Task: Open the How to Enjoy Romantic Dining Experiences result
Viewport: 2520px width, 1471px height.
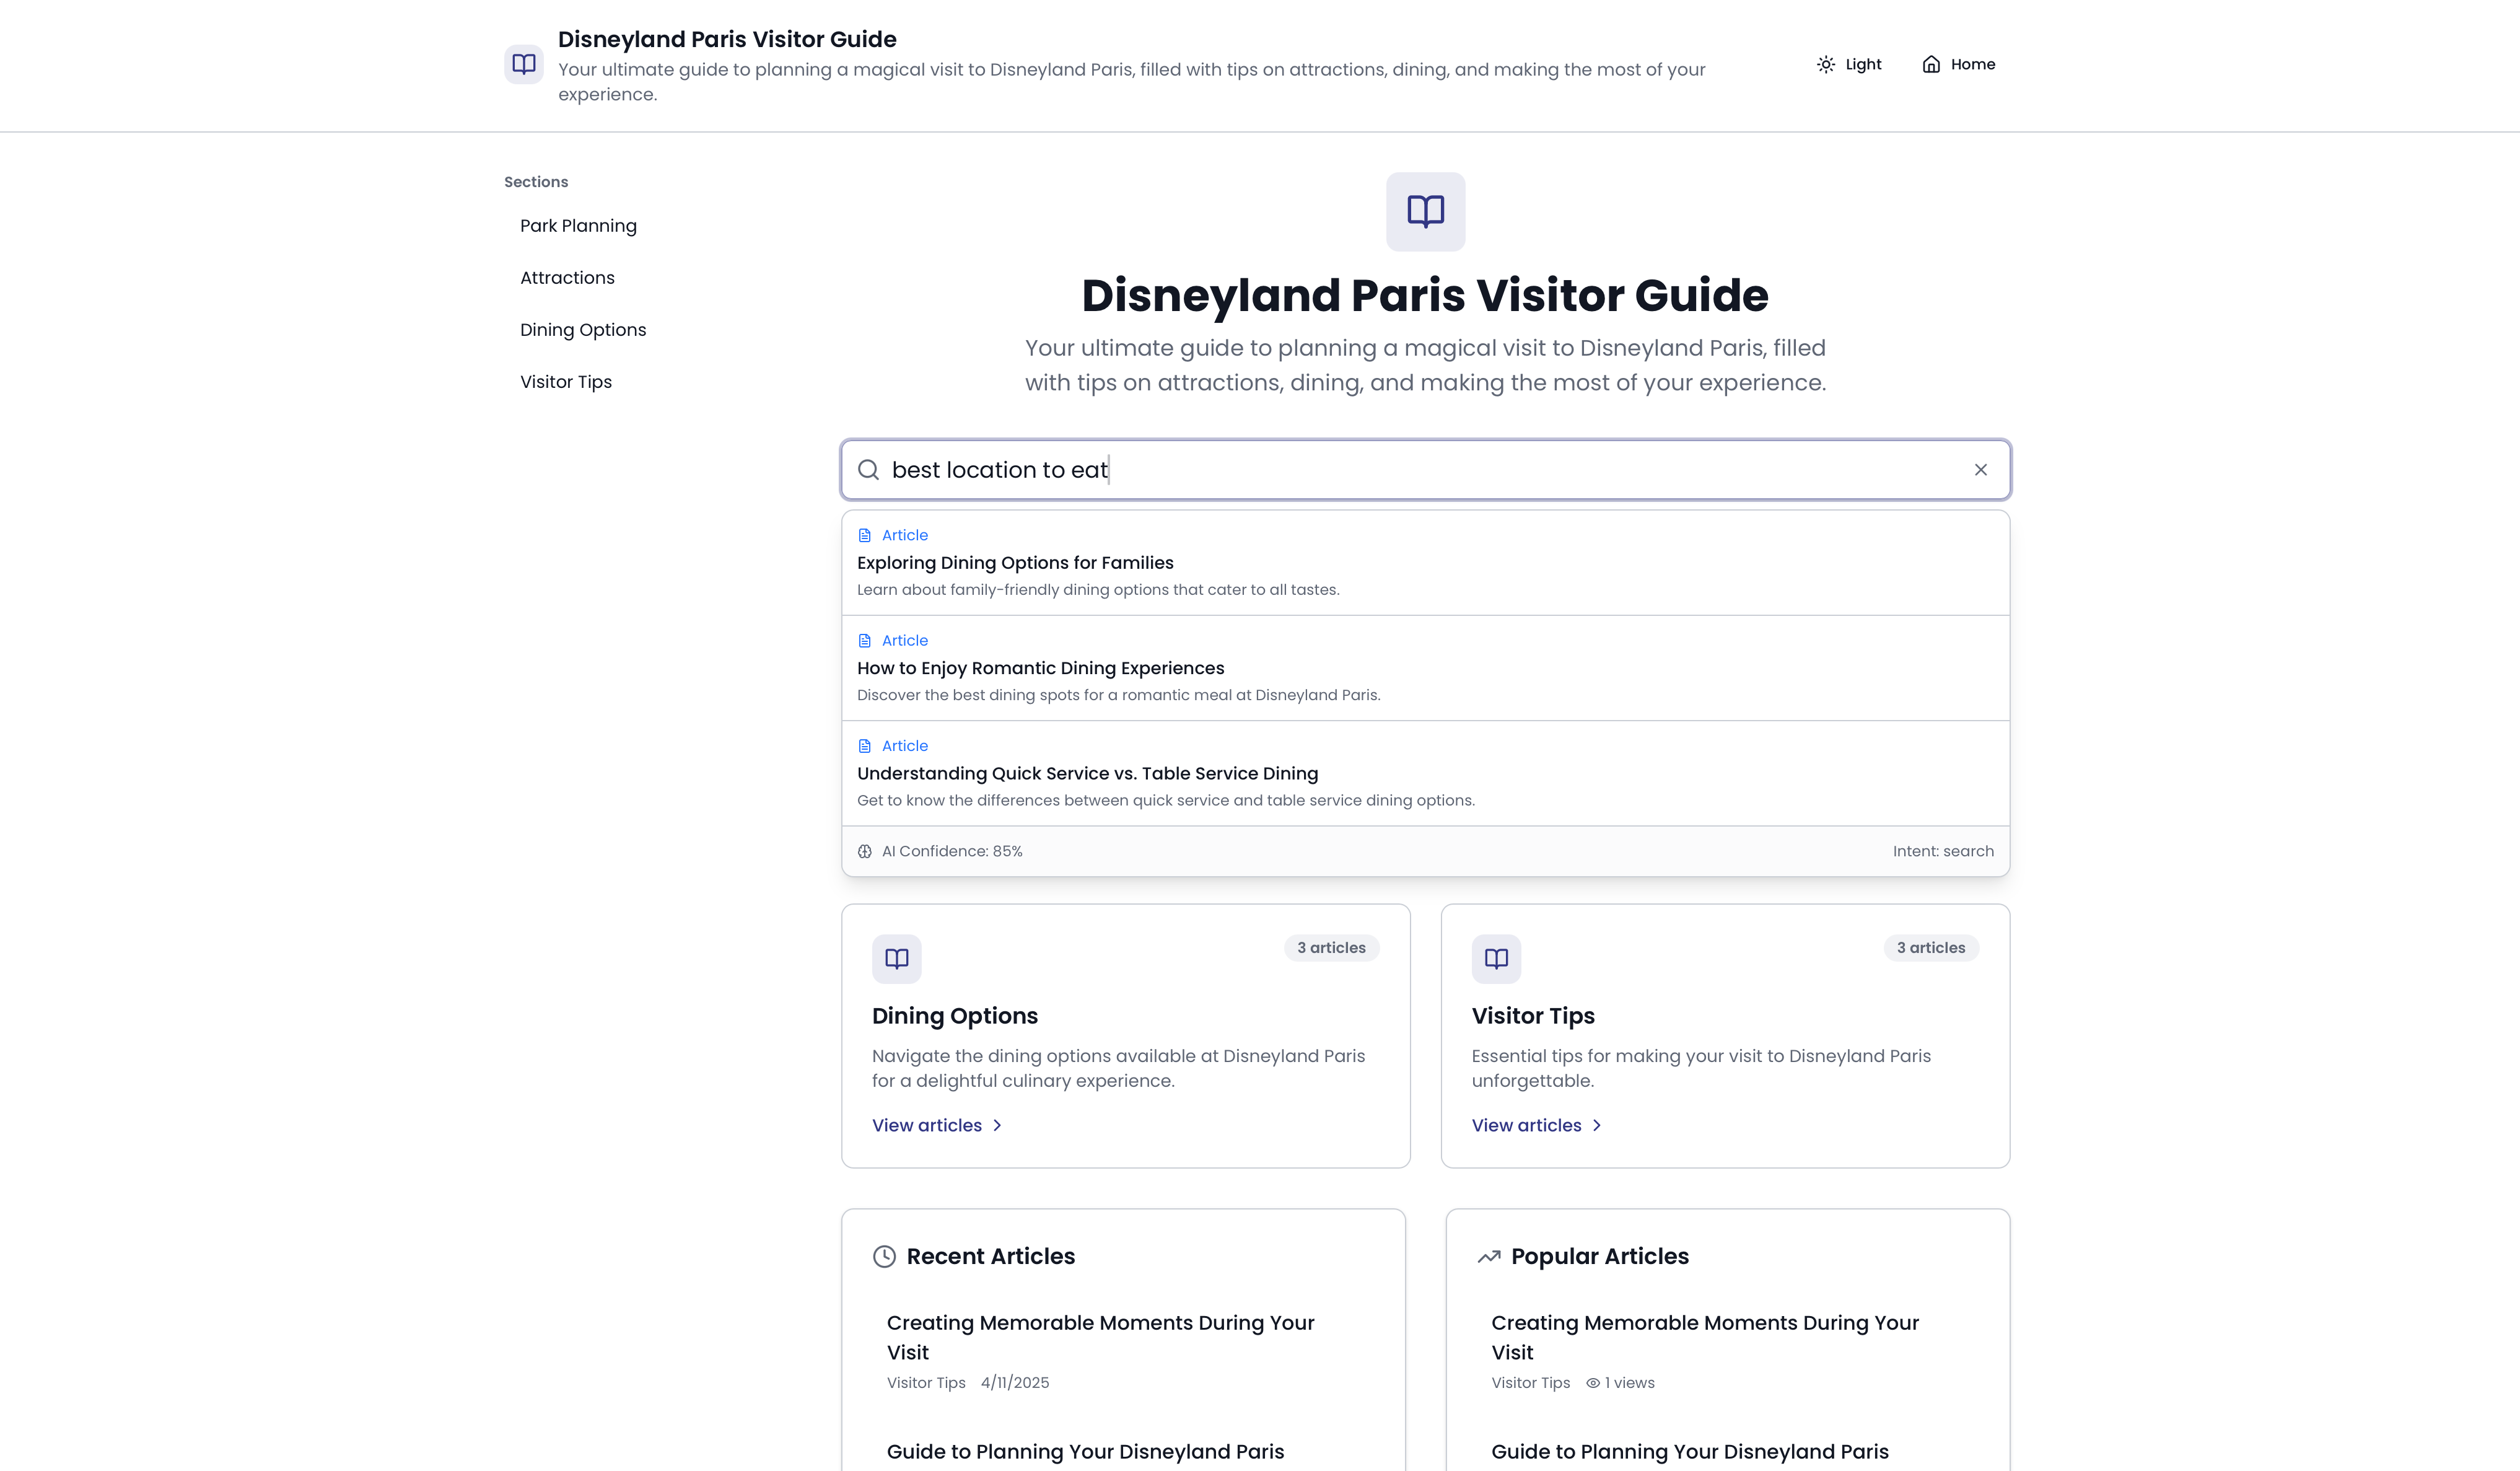Action: tap(1040, 667)
